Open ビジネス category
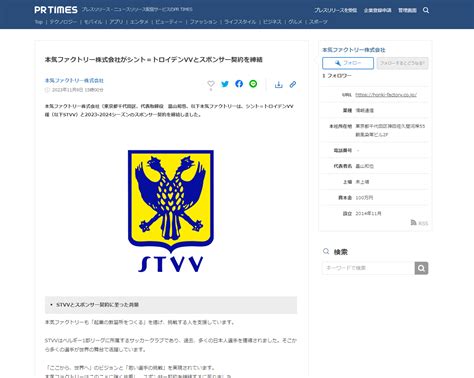 (272, 22)
